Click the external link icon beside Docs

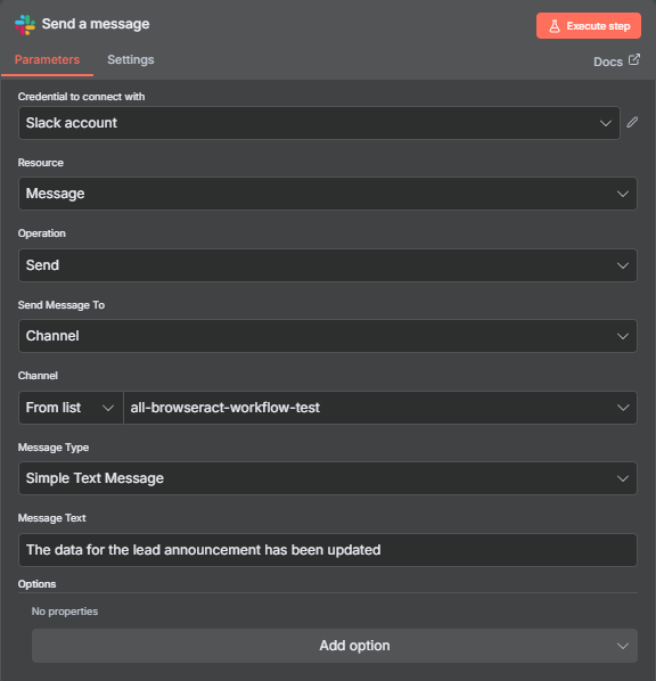pos(634,61)
